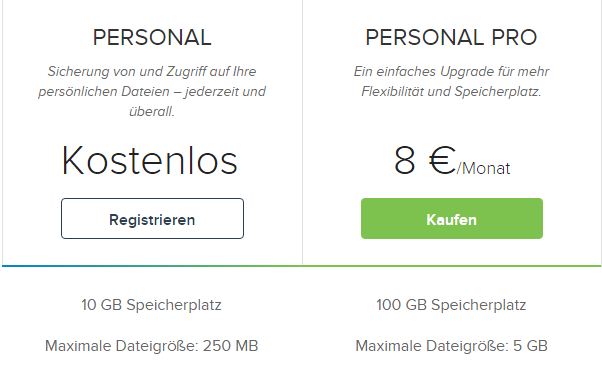Click 'Flexibilität und Speicherplatz.' text line

click(x=452, y=92)
